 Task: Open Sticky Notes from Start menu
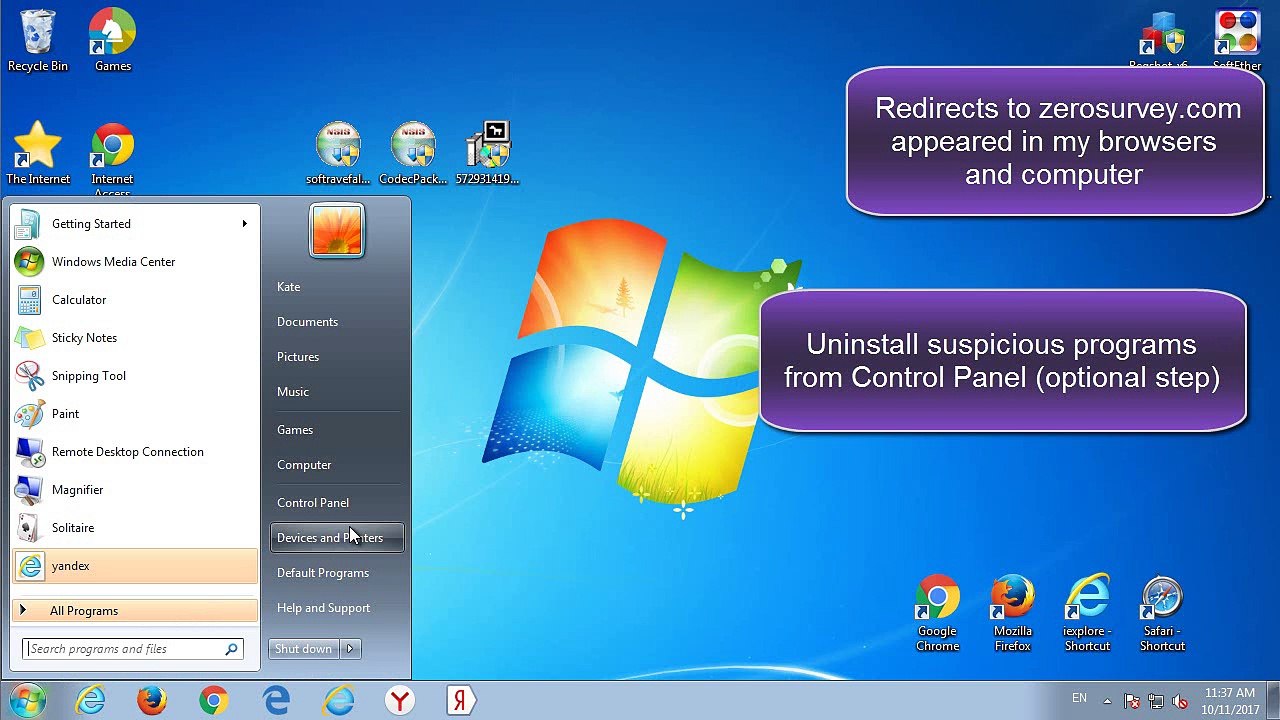pos(135,338)
